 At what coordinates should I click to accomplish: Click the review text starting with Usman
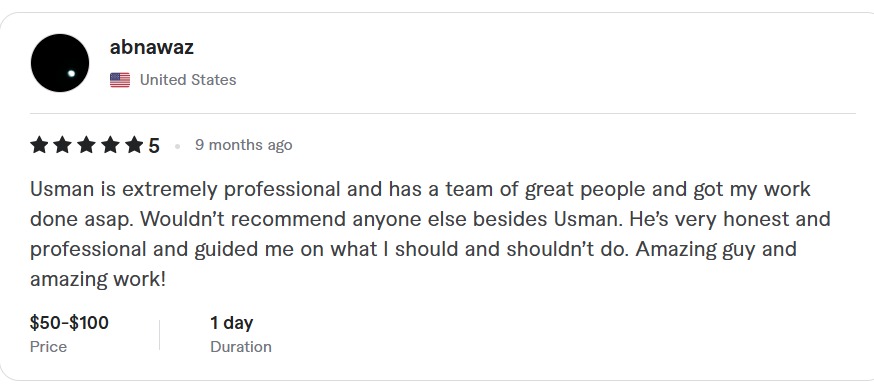click(430, 234)
